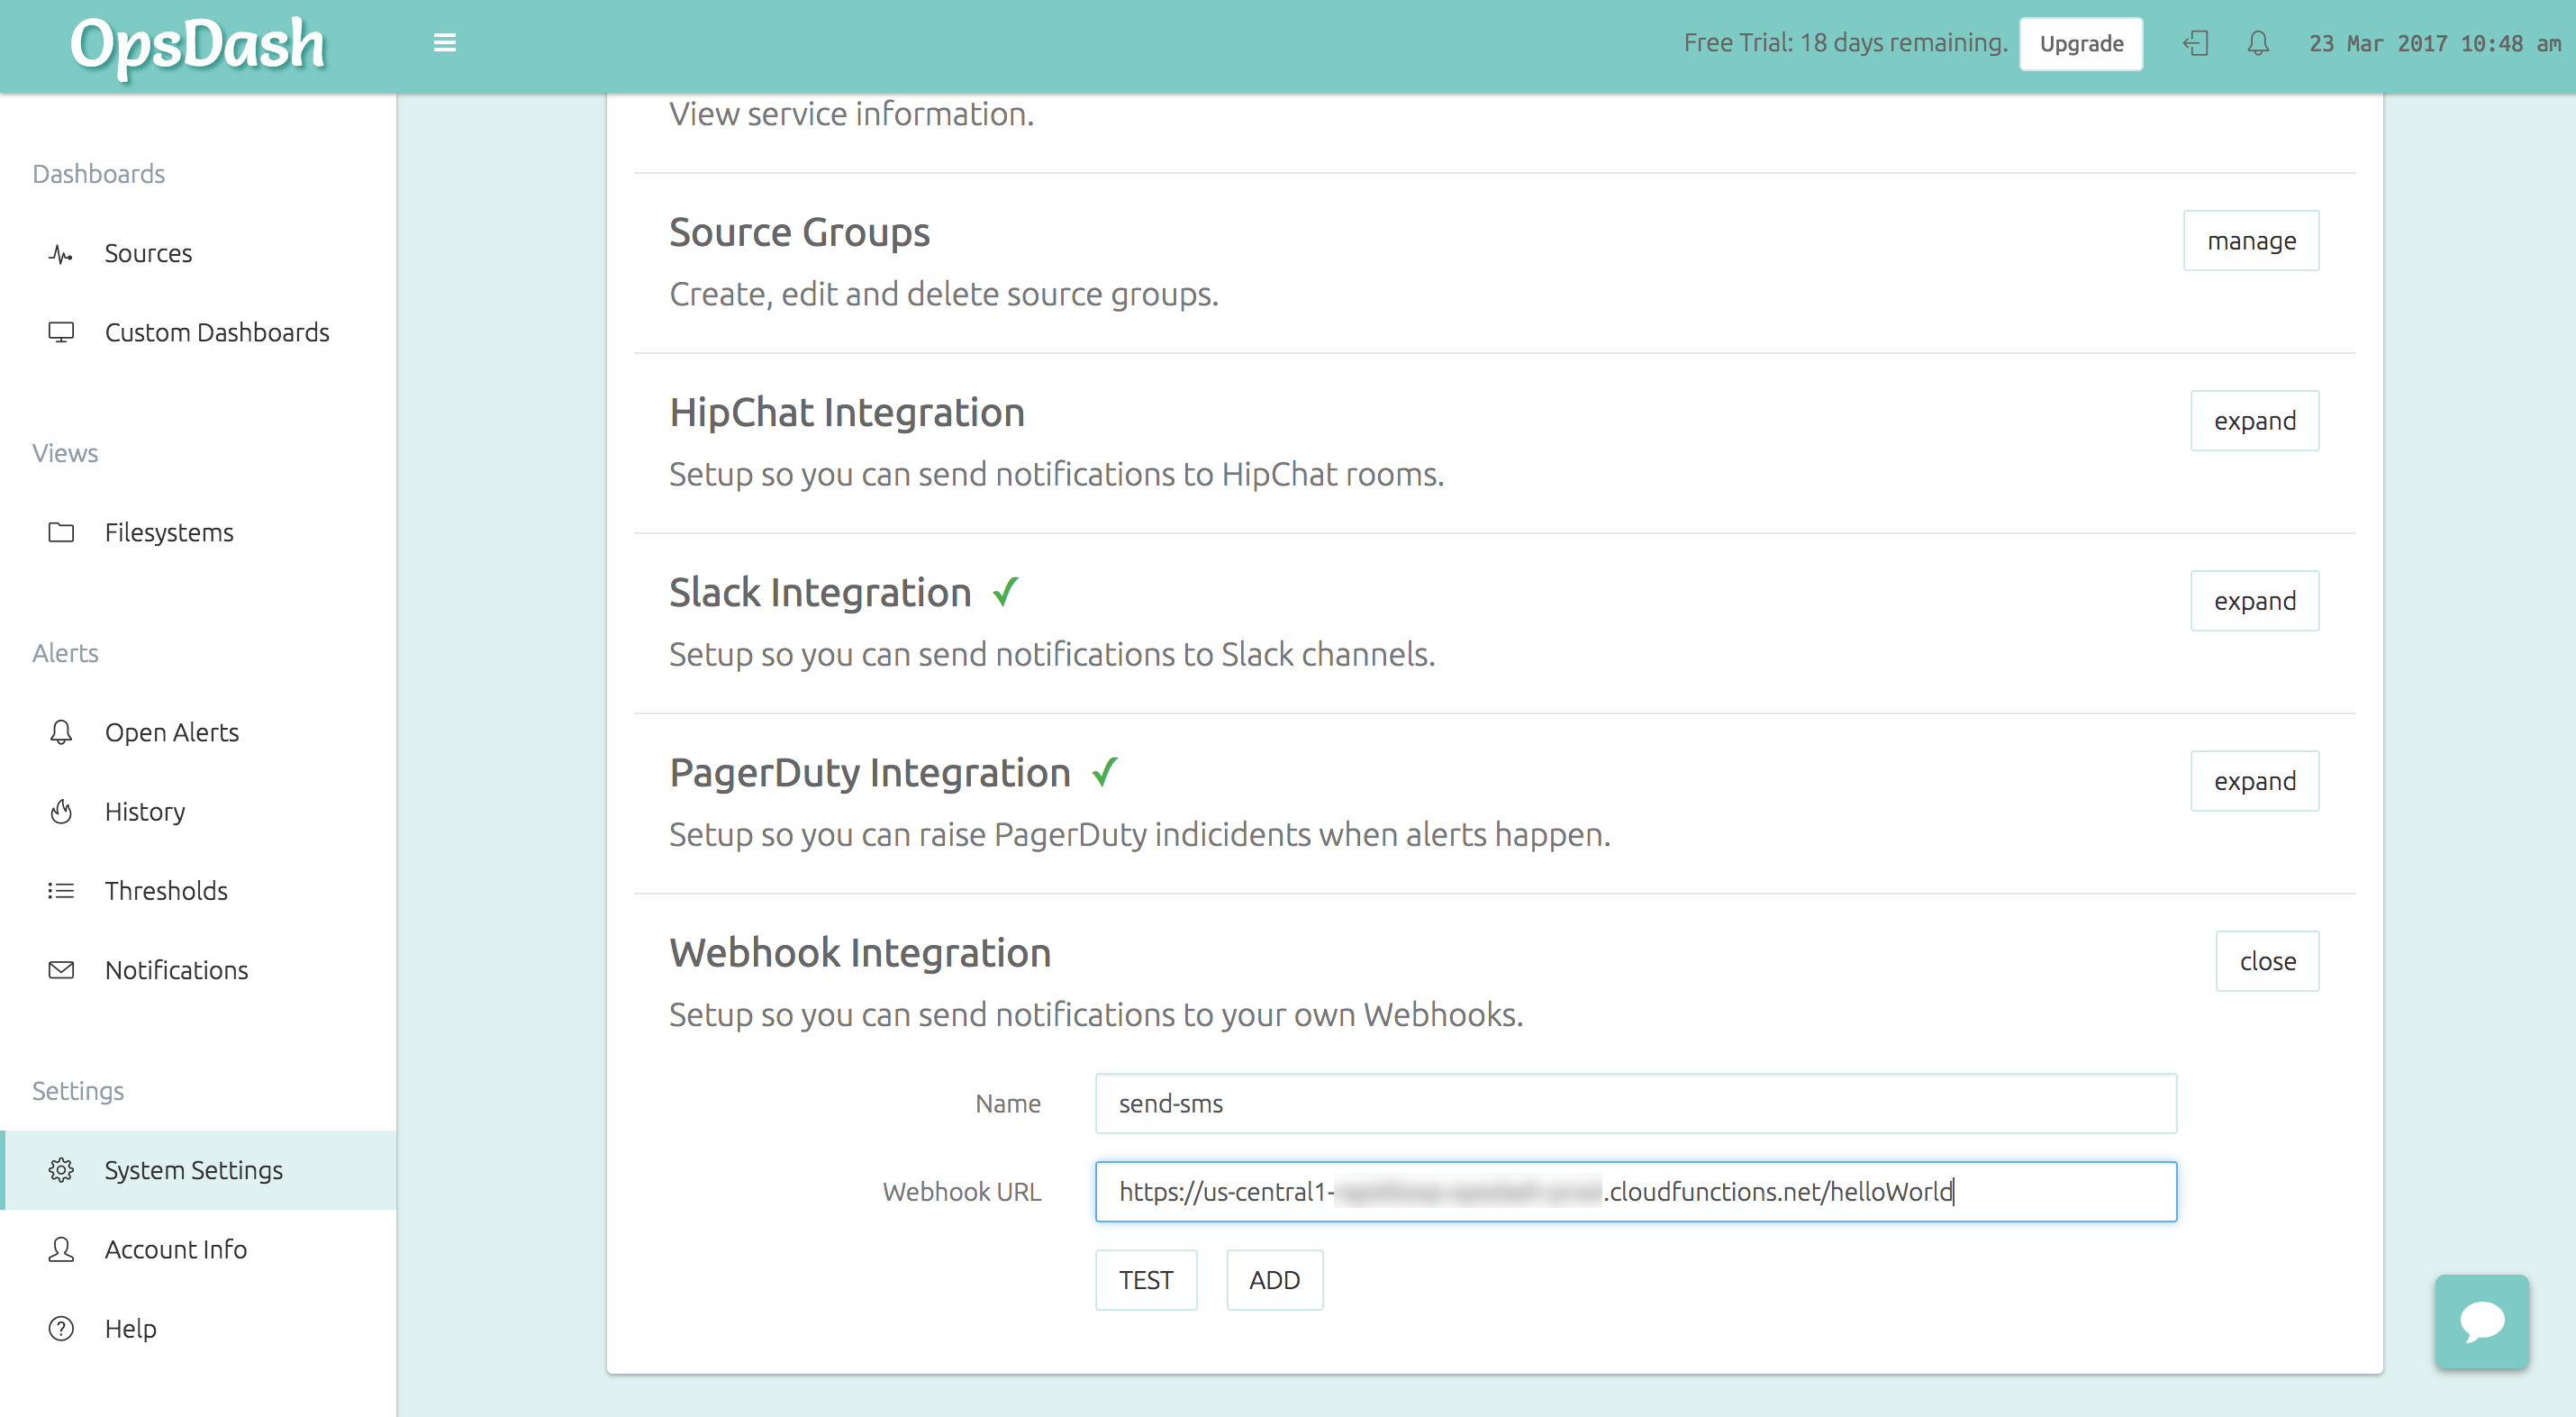Click the Free Trial days remaining text

[1845, 43]
